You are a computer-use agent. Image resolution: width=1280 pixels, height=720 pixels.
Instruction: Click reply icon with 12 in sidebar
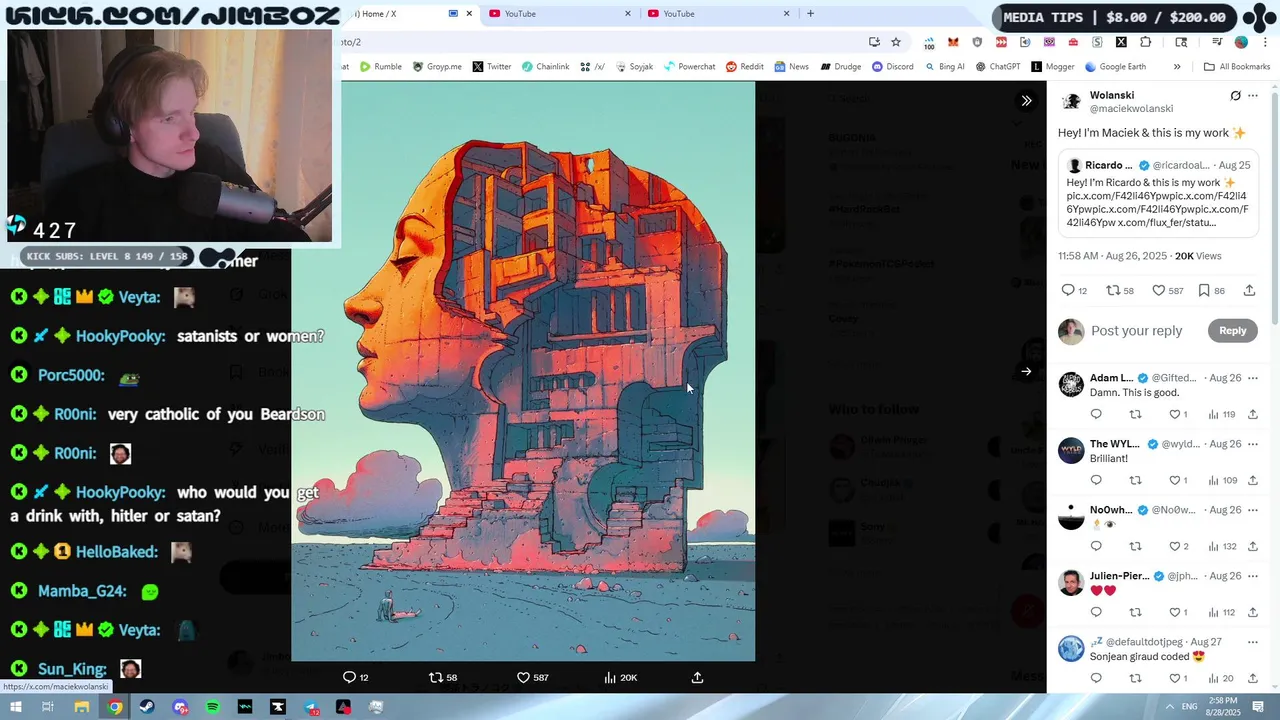1074,290
